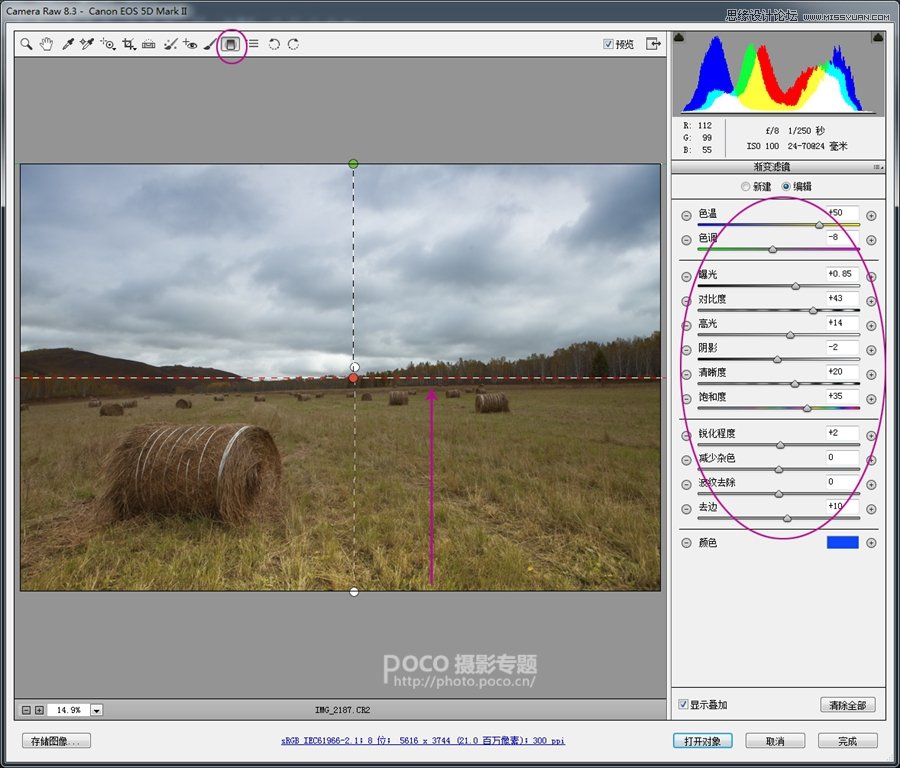Screen dimensions: 900x768
Task: Activate the Graduated Filter tool
Action: 231,44
